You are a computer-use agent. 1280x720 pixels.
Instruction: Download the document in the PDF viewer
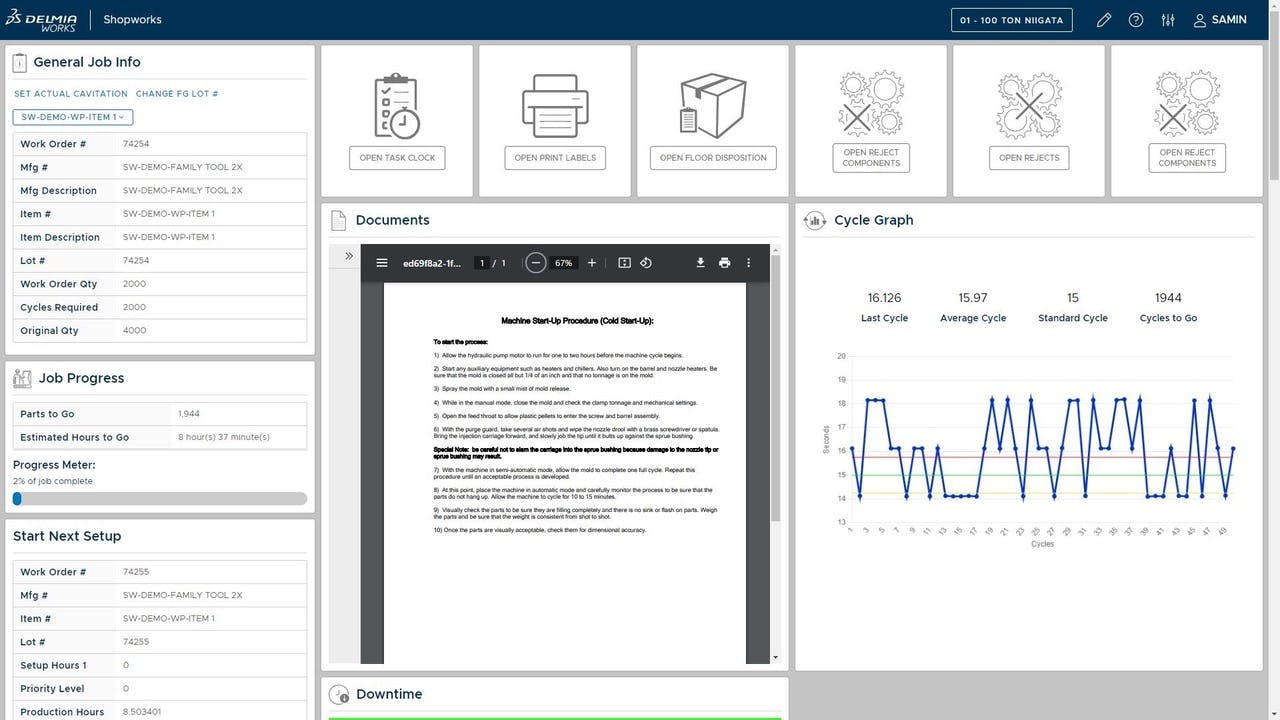pos(700,262)
